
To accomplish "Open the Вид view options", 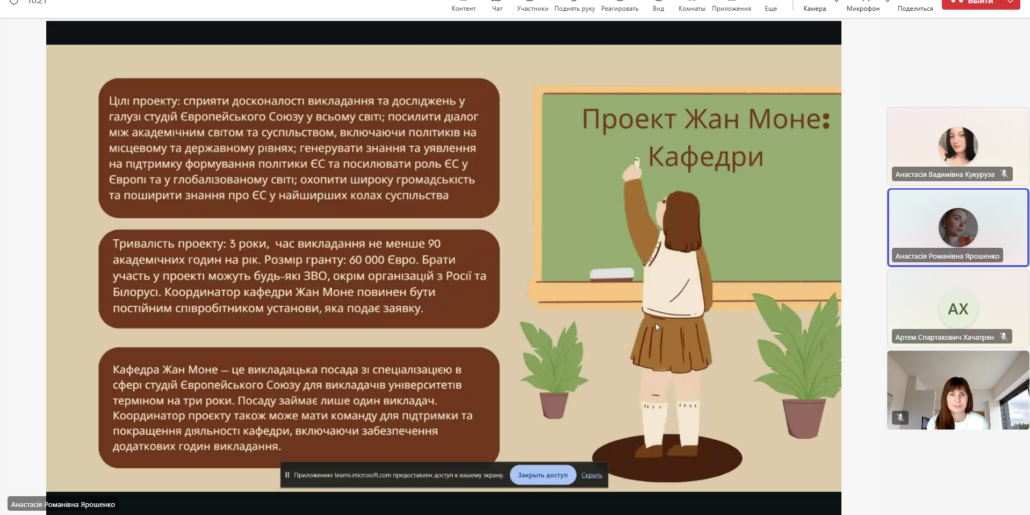I will point(658,6).
